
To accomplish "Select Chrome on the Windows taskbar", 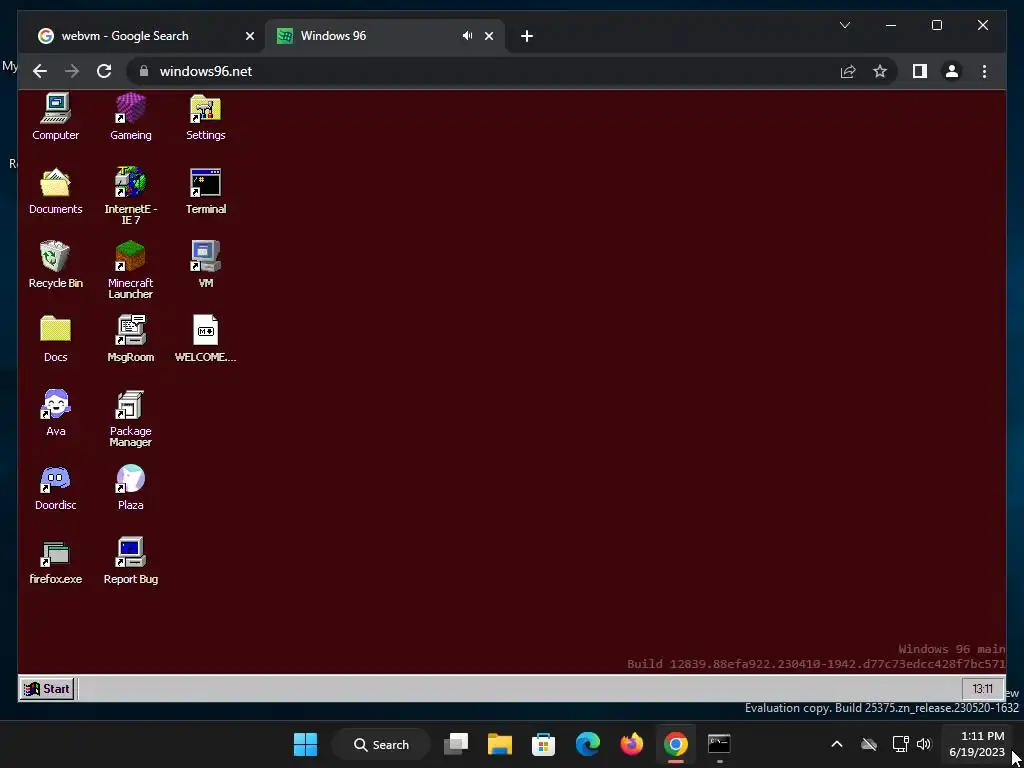I will [x=675, y=744].
